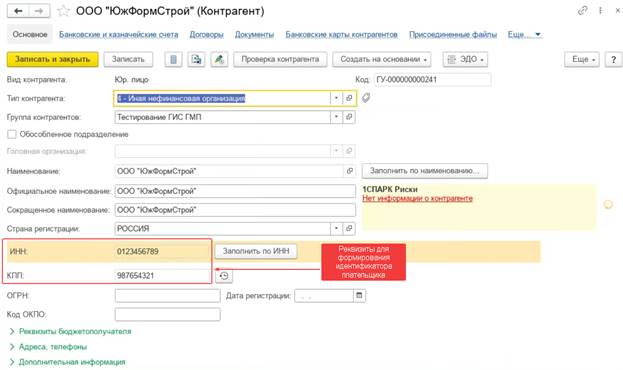Open the Группа контрагентов dropdown arrow
The image size is (623, 370).
click(x=336, y=117)
